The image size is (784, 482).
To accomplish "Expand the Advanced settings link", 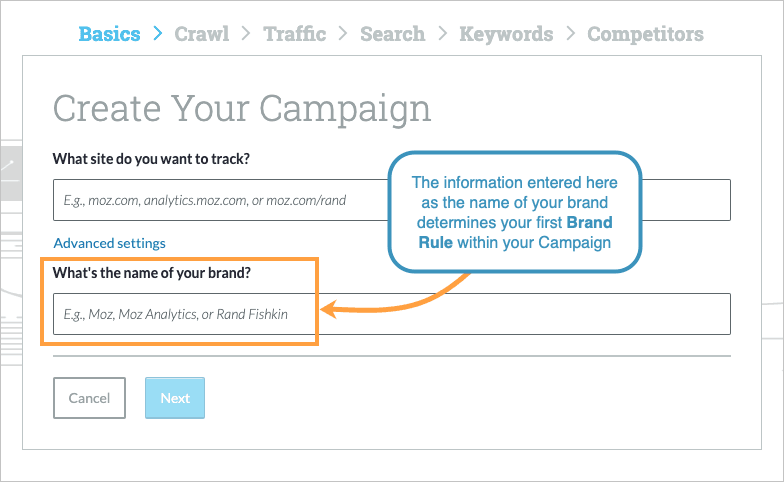I will (110, 243).
